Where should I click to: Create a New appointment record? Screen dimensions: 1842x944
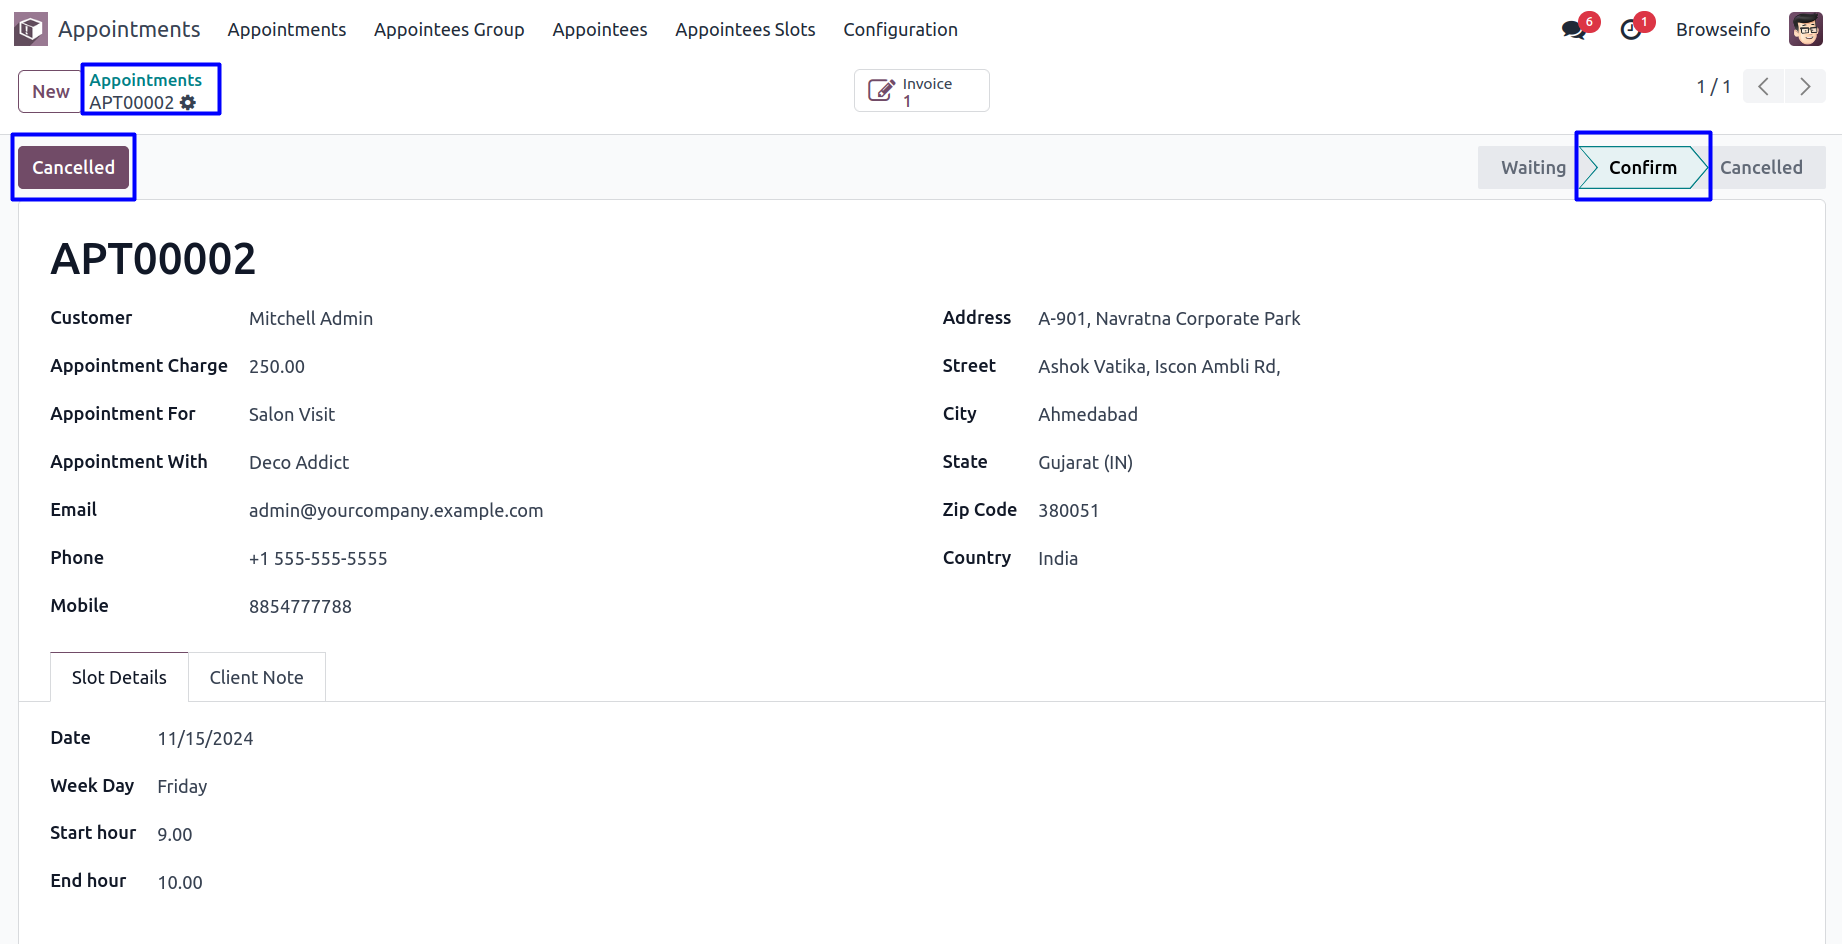50,91
